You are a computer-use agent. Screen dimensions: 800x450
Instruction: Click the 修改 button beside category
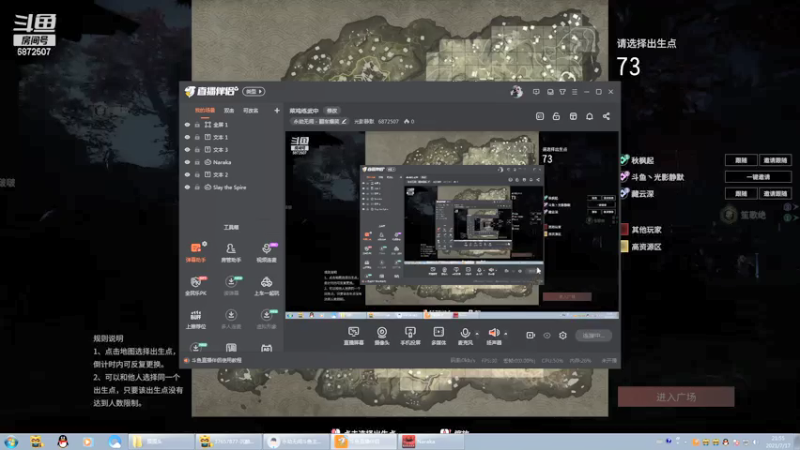click(x=332, y=111)
